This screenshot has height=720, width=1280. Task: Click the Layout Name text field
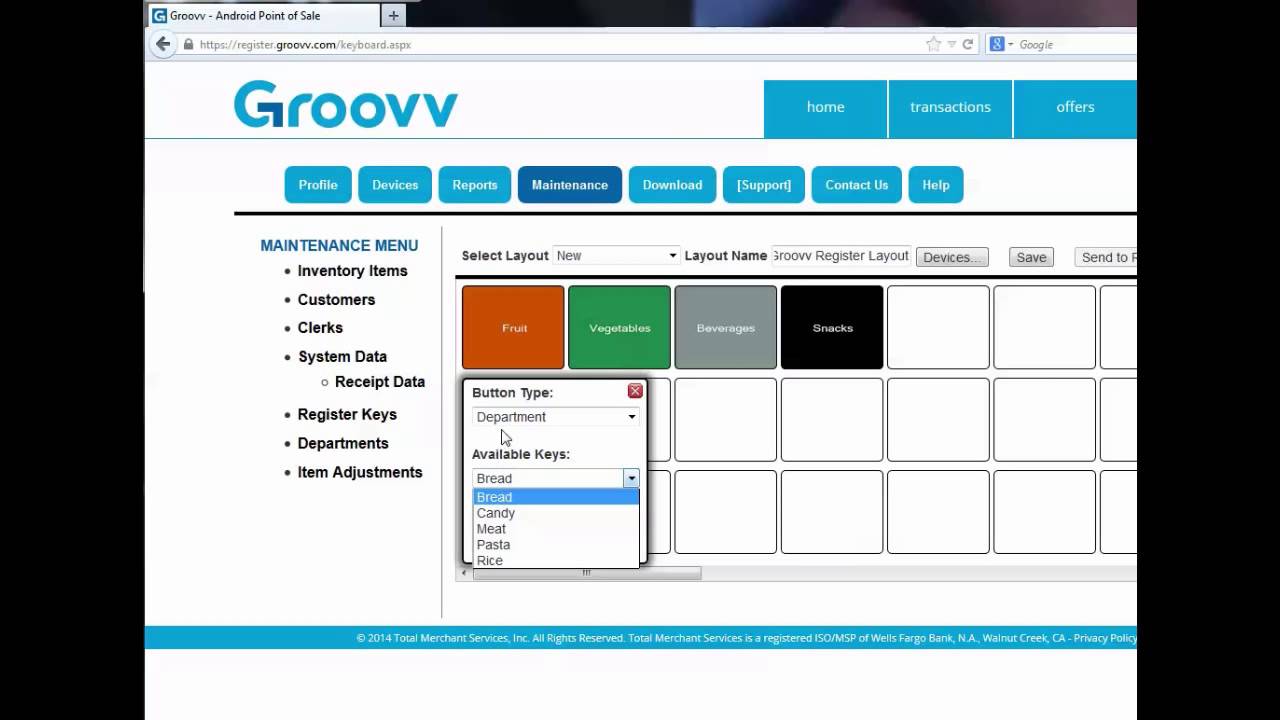841,256
